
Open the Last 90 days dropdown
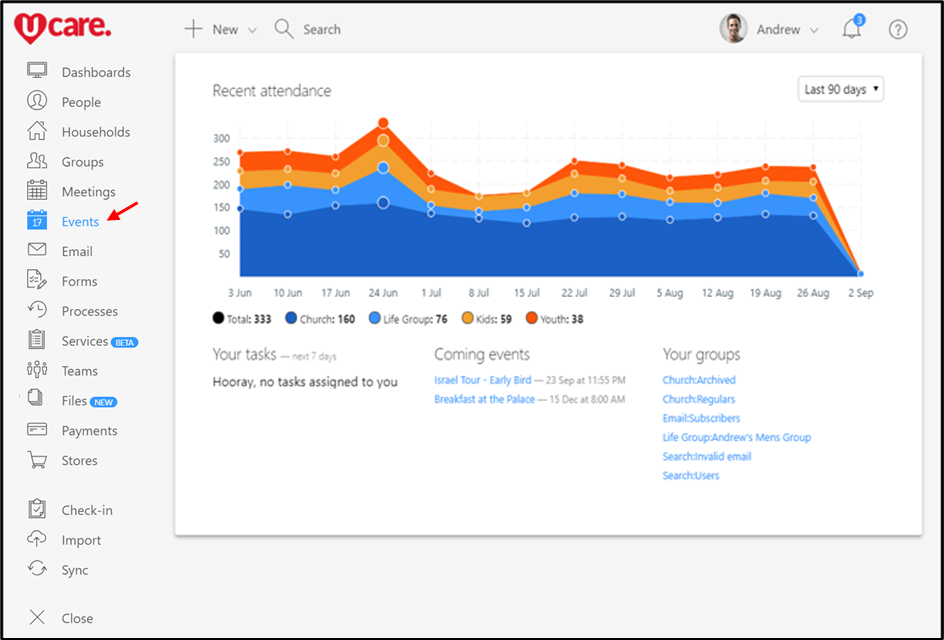(x=841, y=89)
